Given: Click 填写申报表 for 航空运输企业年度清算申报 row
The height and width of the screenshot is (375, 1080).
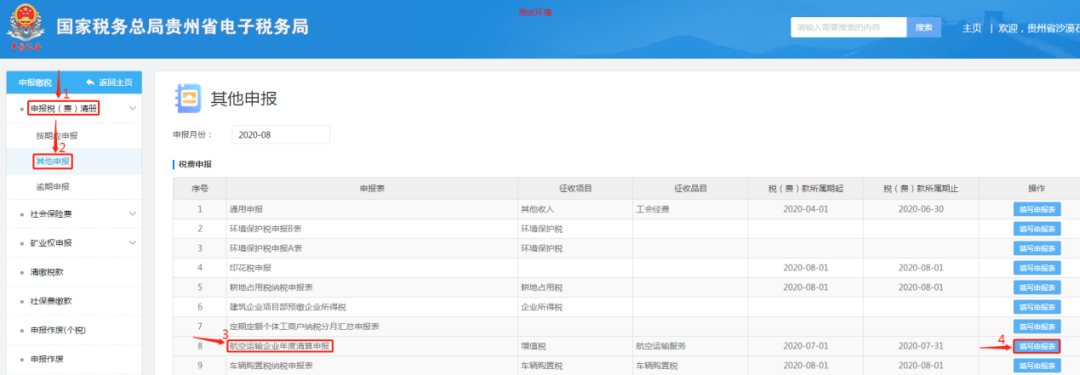Looking at the screenshot, I should tap(1037, 345).
